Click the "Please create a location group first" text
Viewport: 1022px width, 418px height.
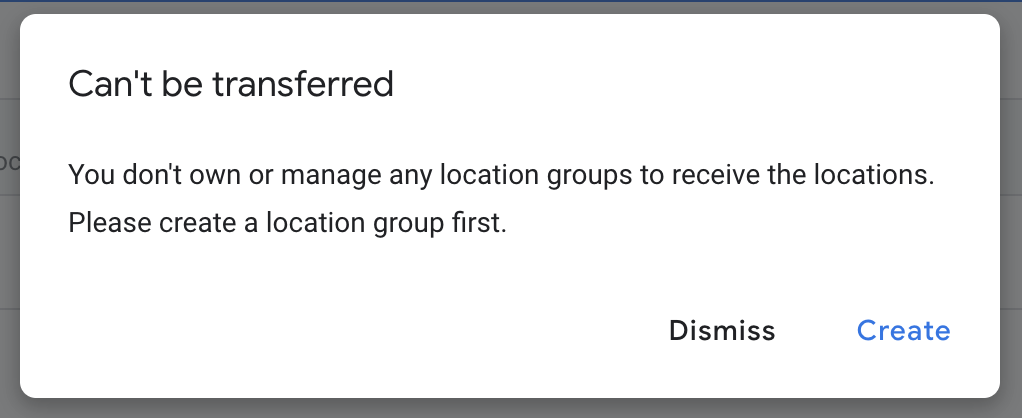point(288,223)
